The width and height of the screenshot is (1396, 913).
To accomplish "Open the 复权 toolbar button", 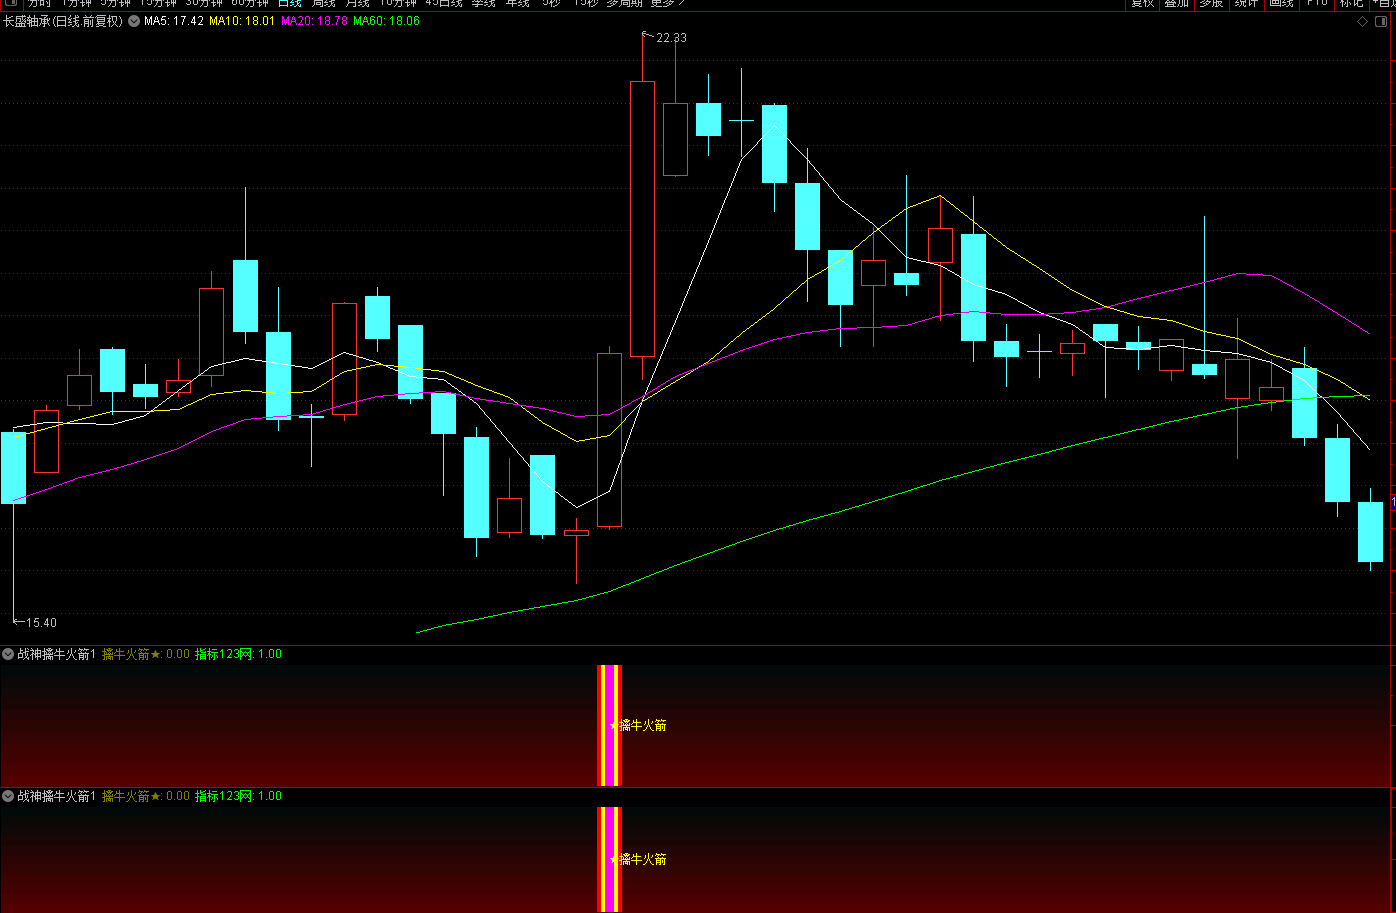I will [1143, 3].
